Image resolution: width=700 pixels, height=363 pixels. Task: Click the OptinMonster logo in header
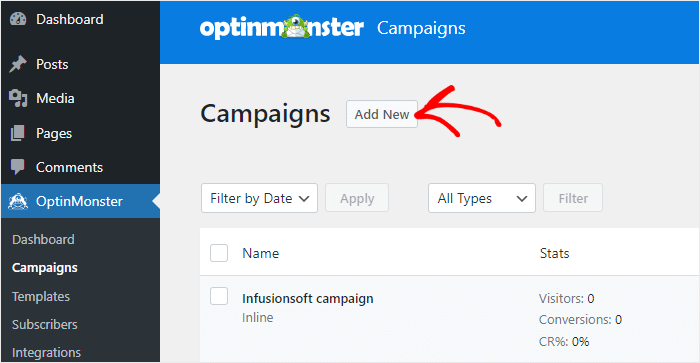(x=282, y=27)
